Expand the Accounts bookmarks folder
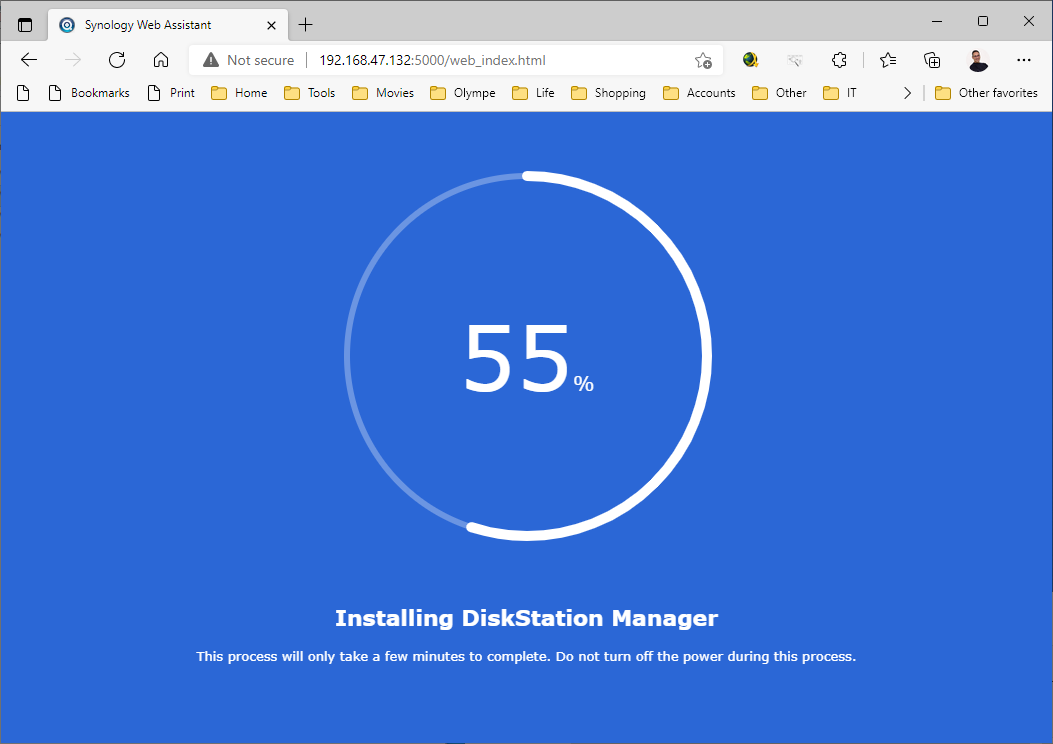This screenshot has height=744, width=1053. (x=699, y=93)
